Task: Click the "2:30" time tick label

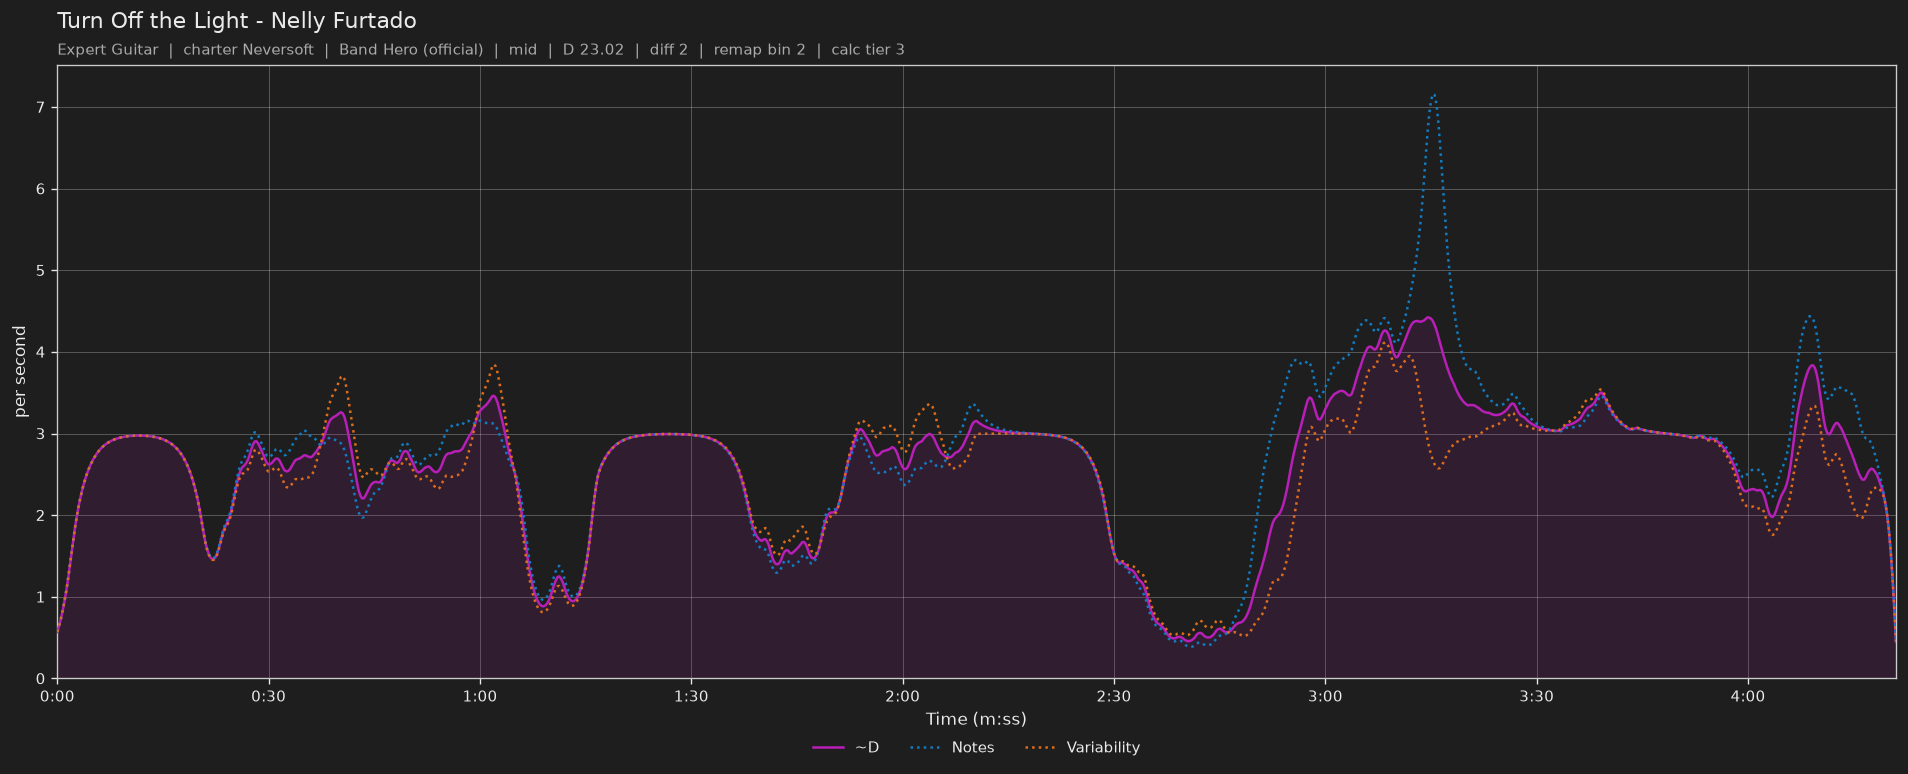Action: (x=1114, y=697)
